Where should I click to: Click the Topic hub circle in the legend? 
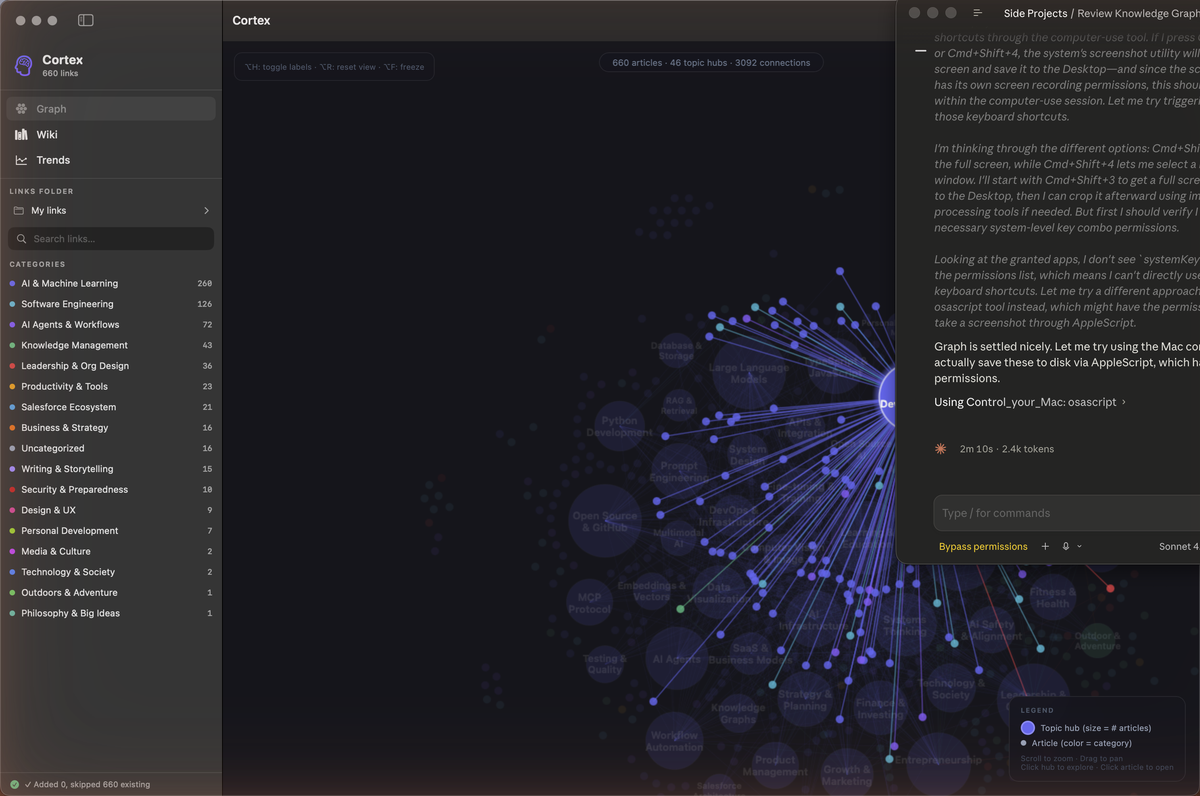point(1027,728)
